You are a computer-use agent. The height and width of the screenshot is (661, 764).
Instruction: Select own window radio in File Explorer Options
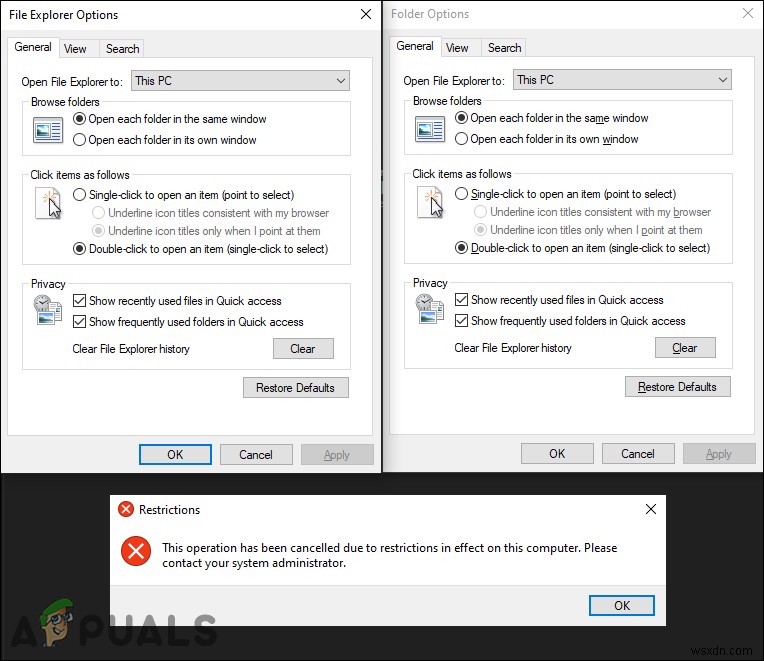click(79, 140)
